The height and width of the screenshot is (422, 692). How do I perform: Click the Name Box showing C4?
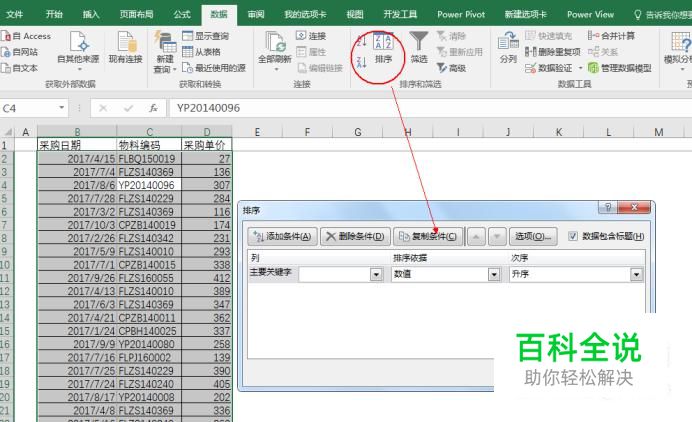(x=29, y=108)
